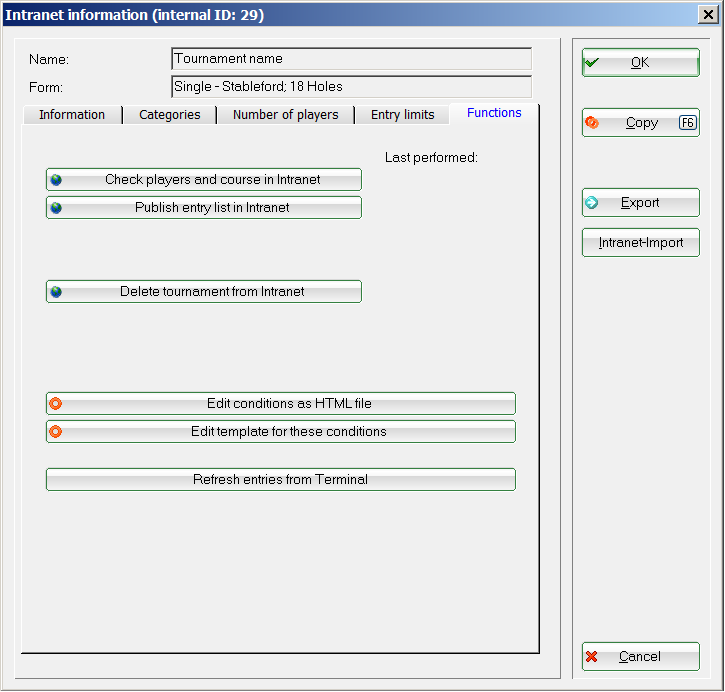Screen dimensions: 725x692
Task: Open the Categories tab
Action: point(170,115)
